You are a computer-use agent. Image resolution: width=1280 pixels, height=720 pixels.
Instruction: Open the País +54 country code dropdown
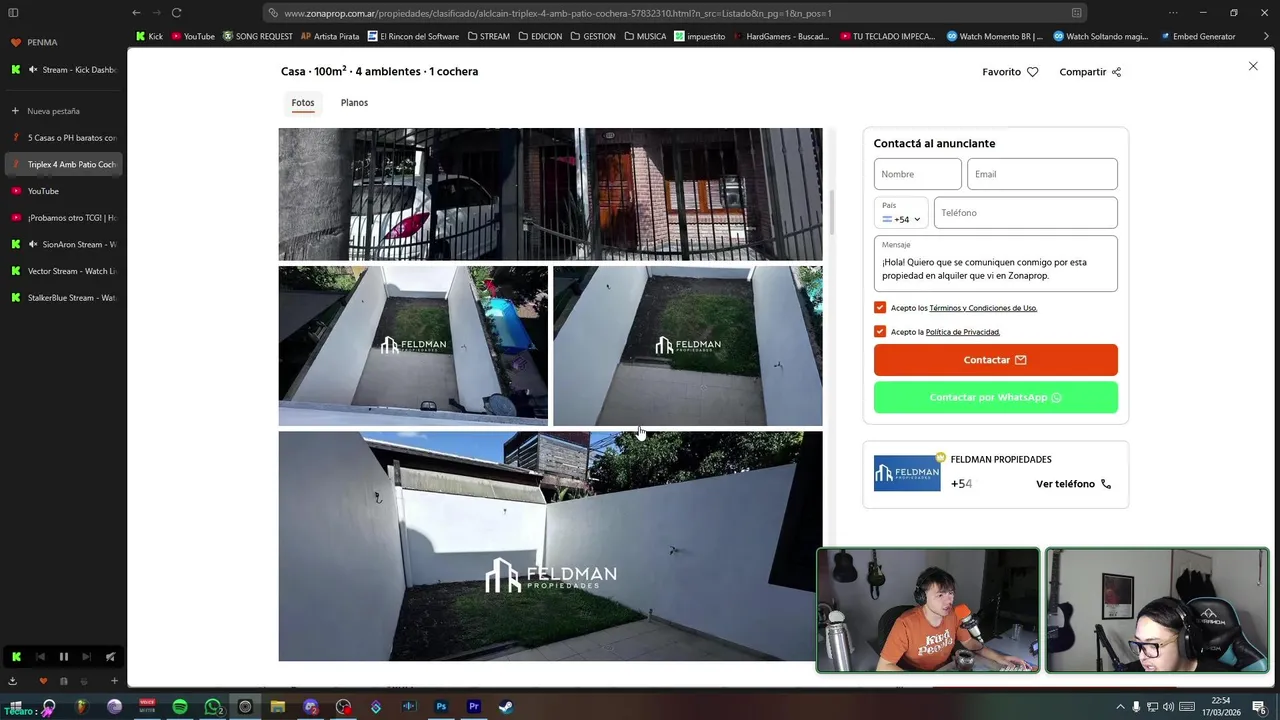[901, 213]
